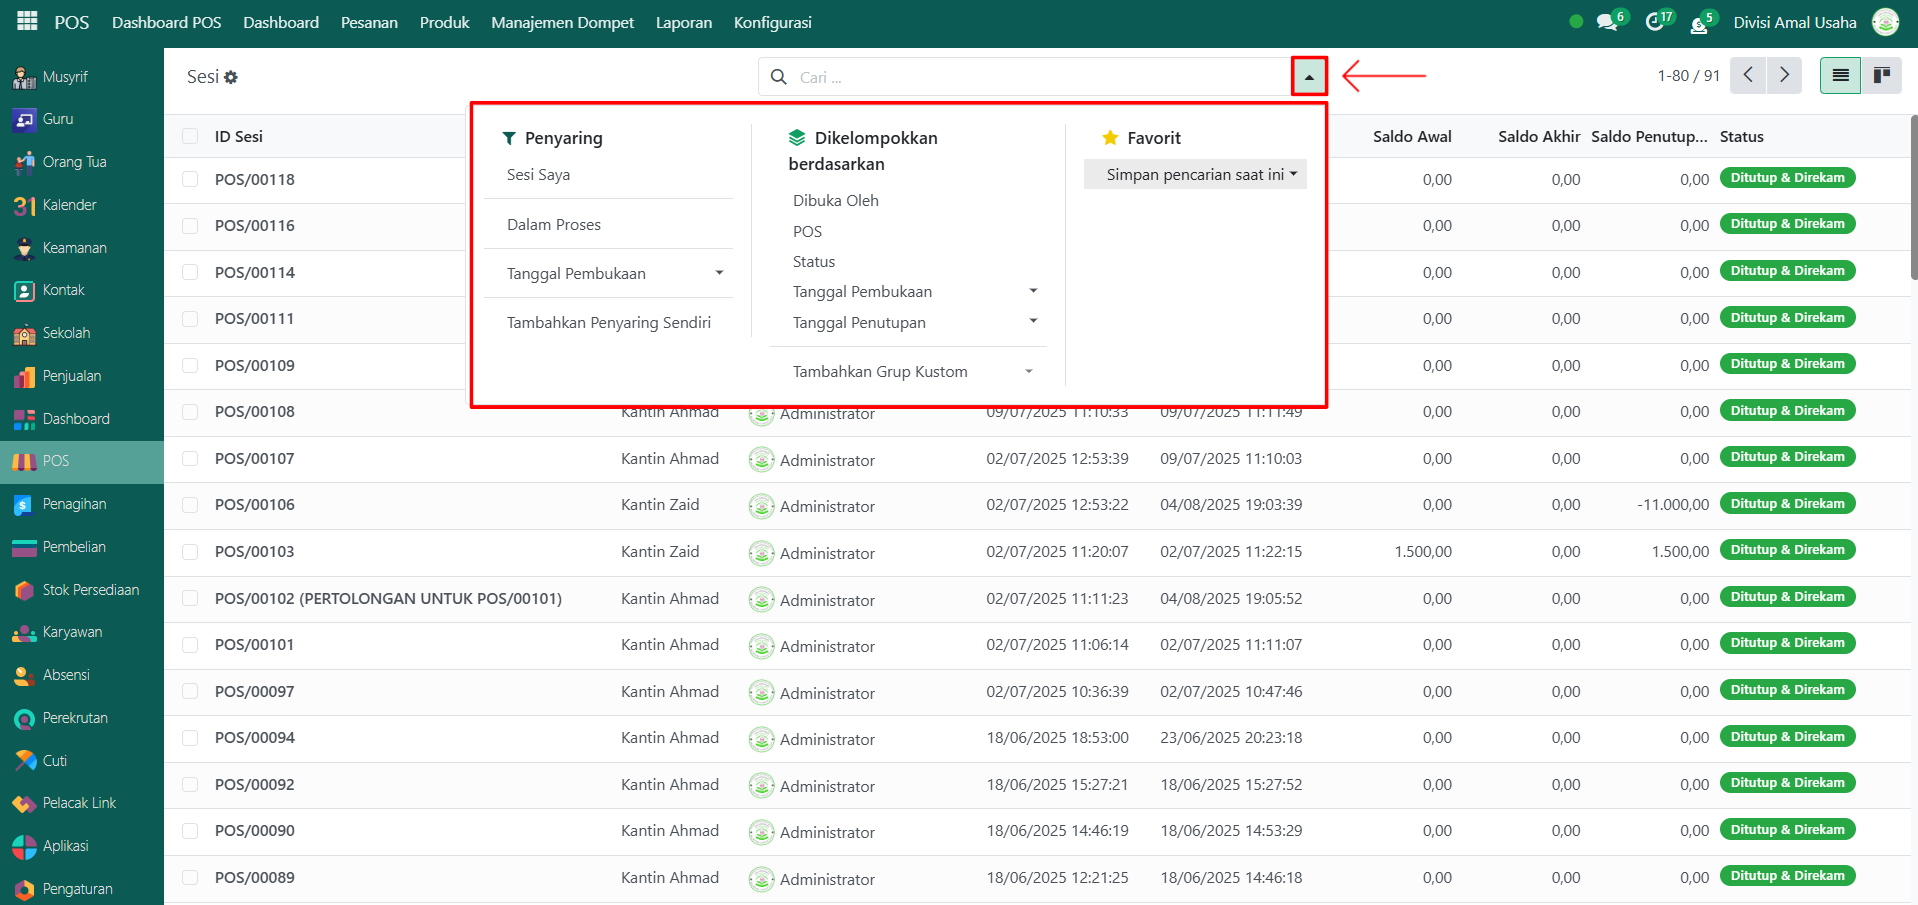The height and width of the screenshot is (905, 1918).
Task: Open the chat messages icon
Action: (1607, 22)
